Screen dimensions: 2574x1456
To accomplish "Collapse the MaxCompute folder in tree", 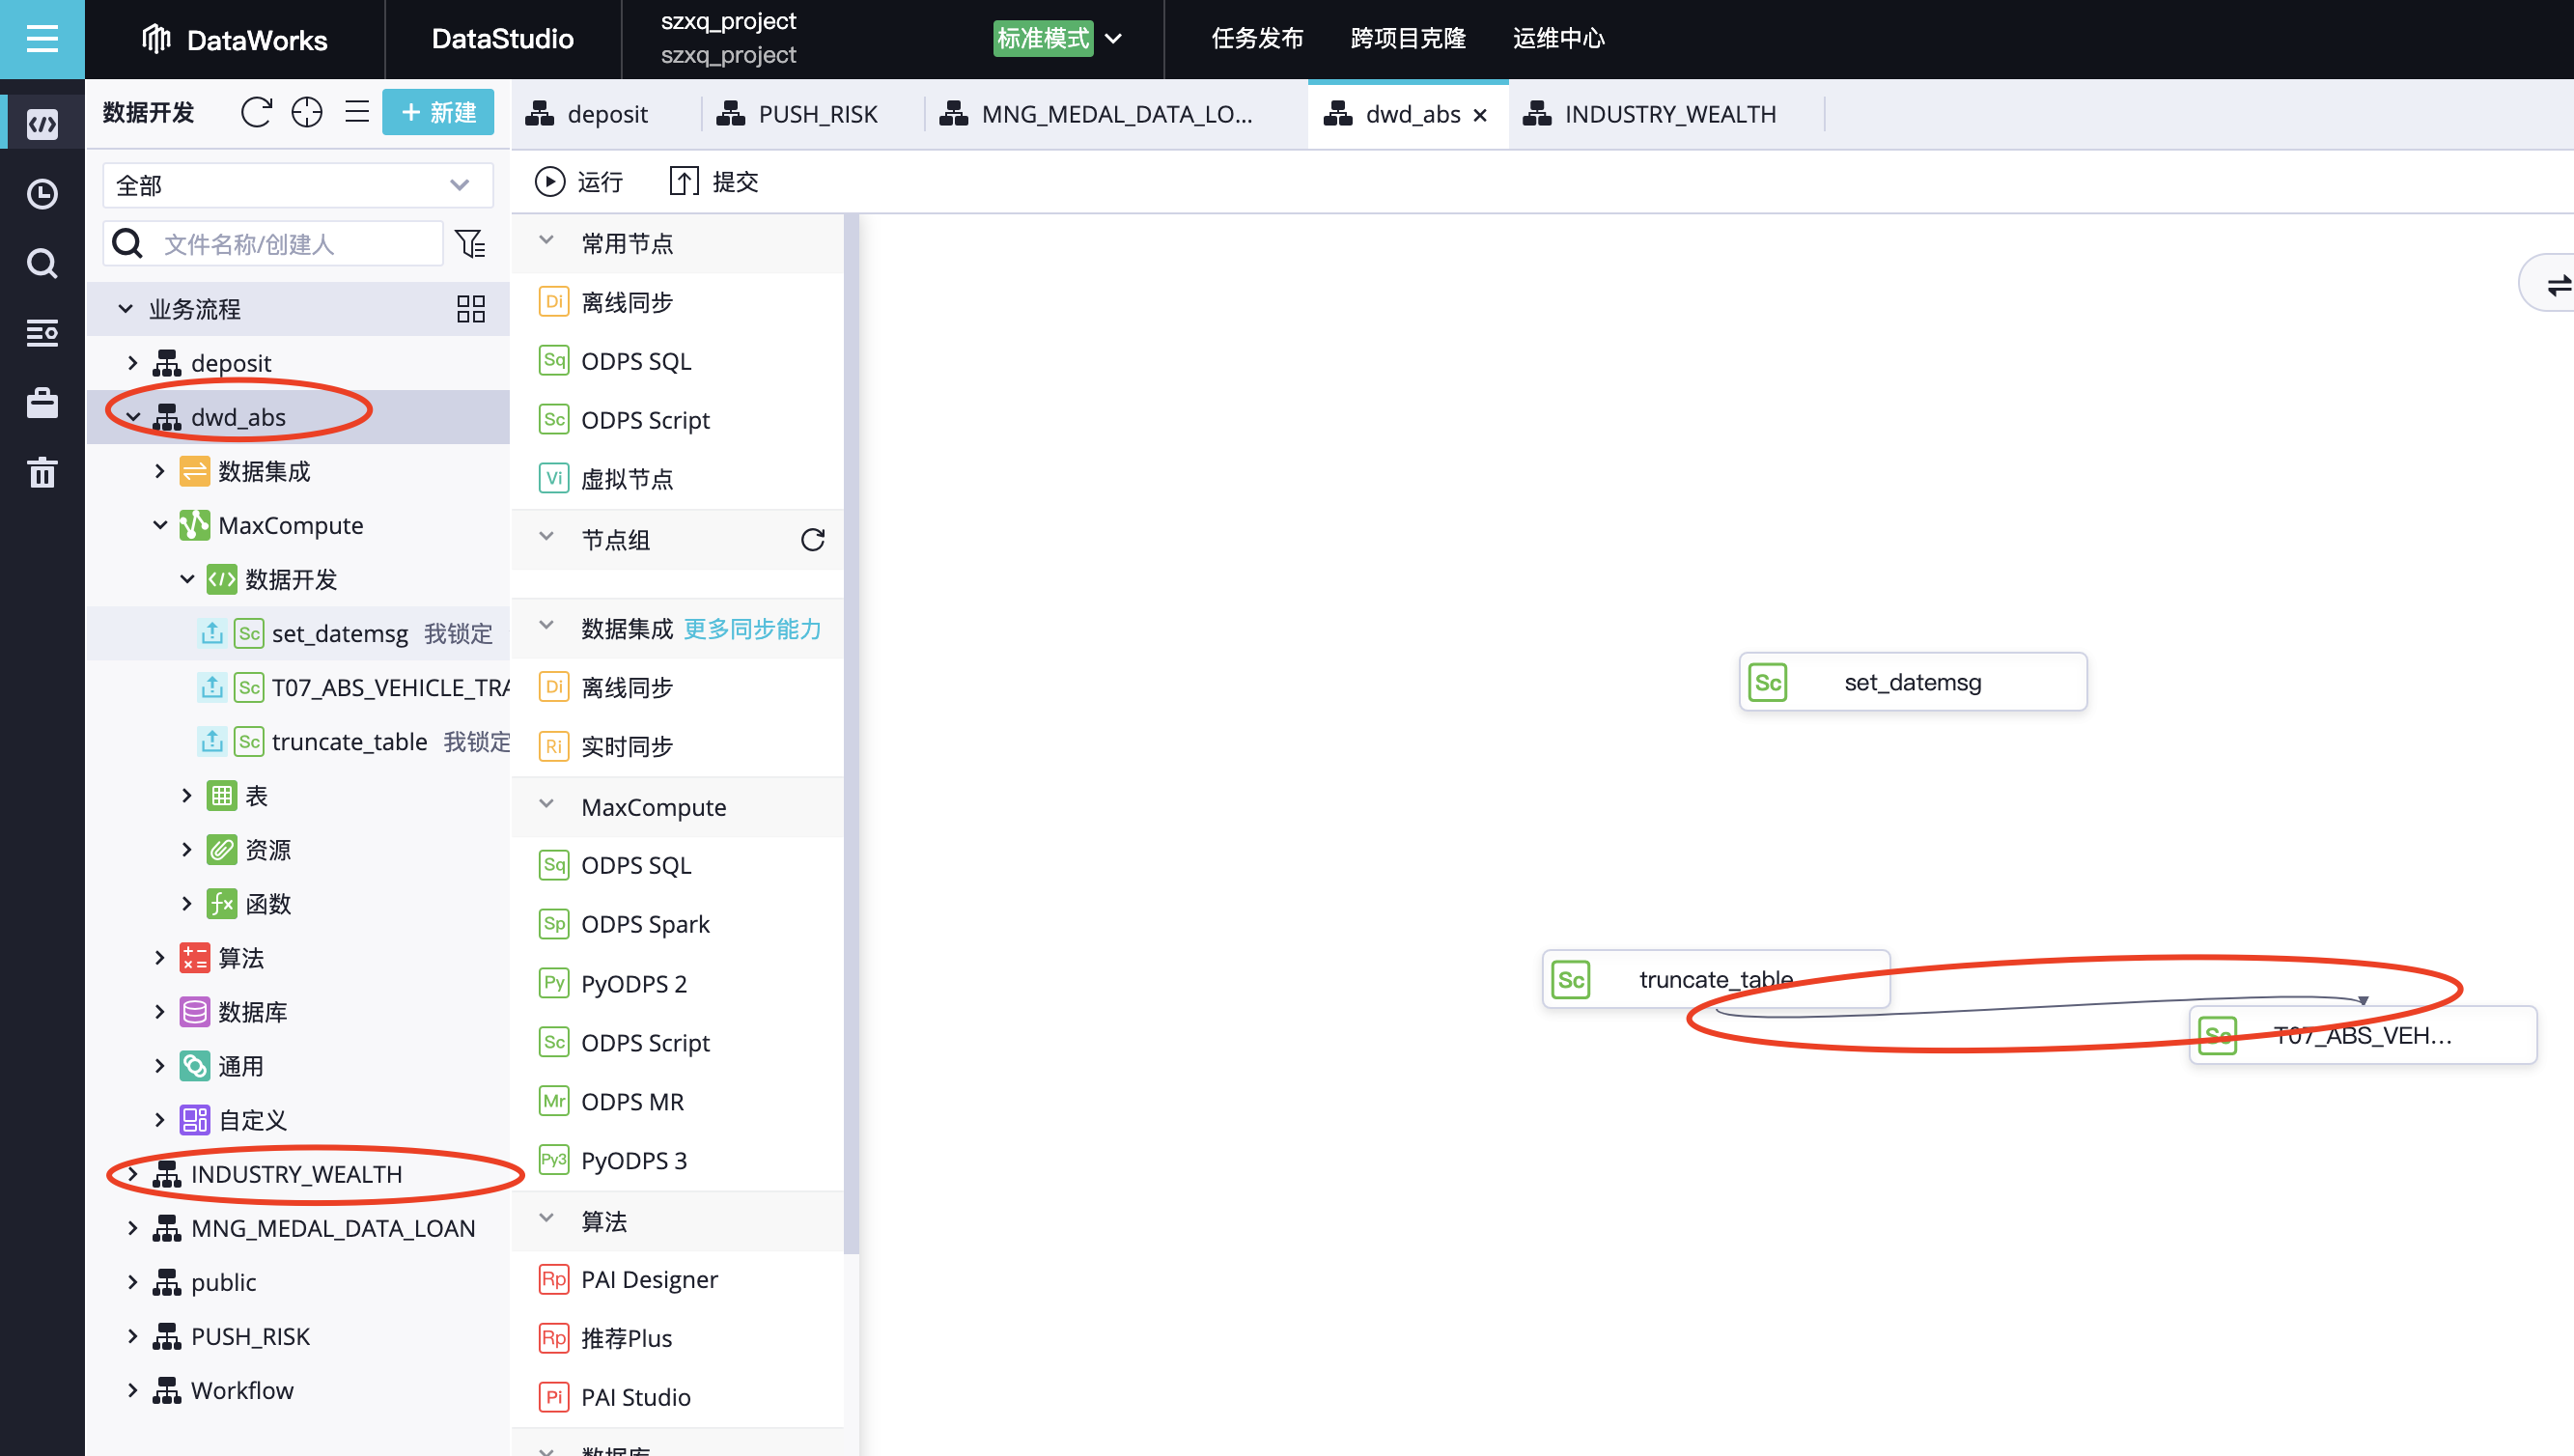I will pyautogui.click(x=160, y=525).
